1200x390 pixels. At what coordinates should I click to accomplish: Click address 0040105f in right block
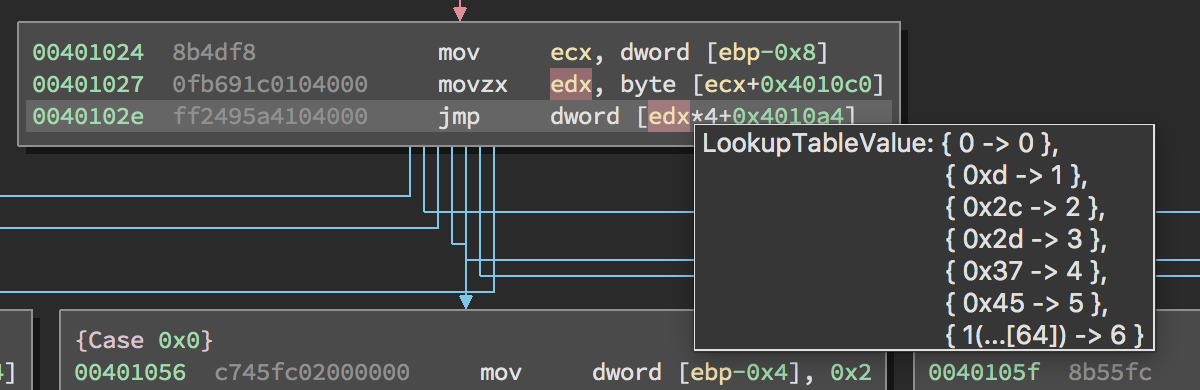[985, 372]
